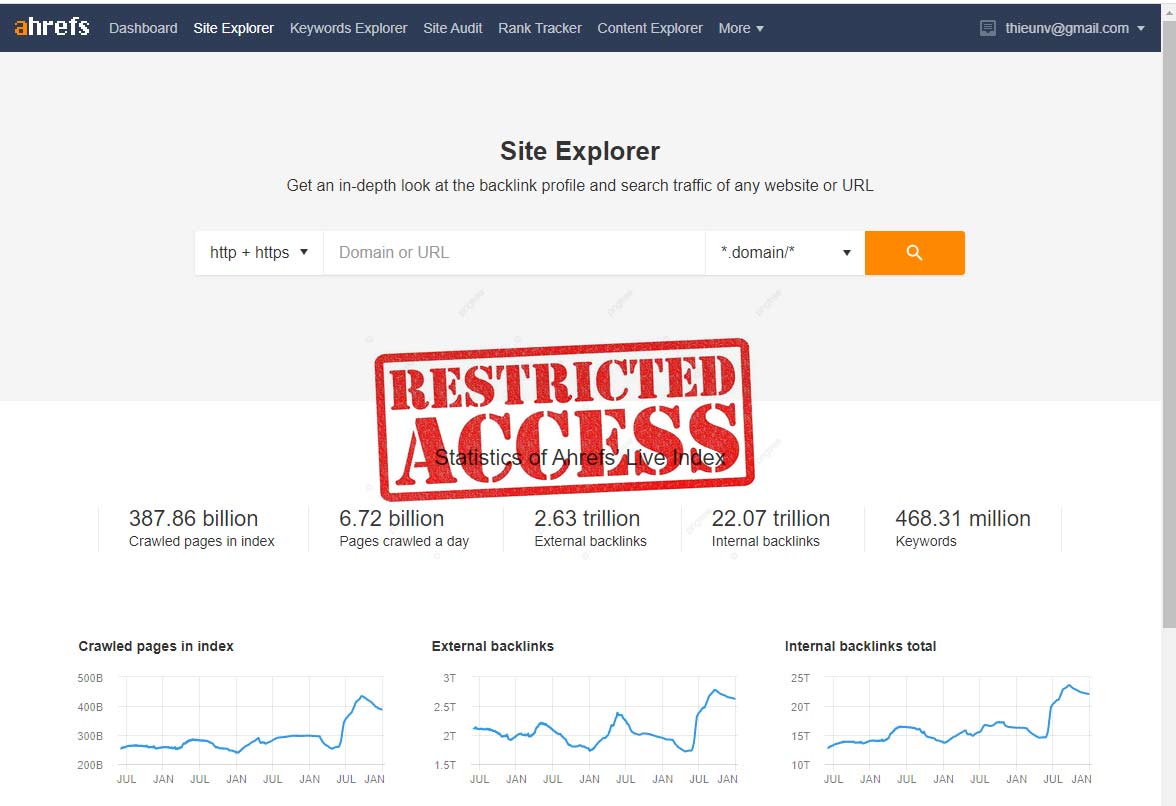Click the 387.86 billion crawled pages figure
This screenshot has width=1176, height=806.
coord(194,518)
